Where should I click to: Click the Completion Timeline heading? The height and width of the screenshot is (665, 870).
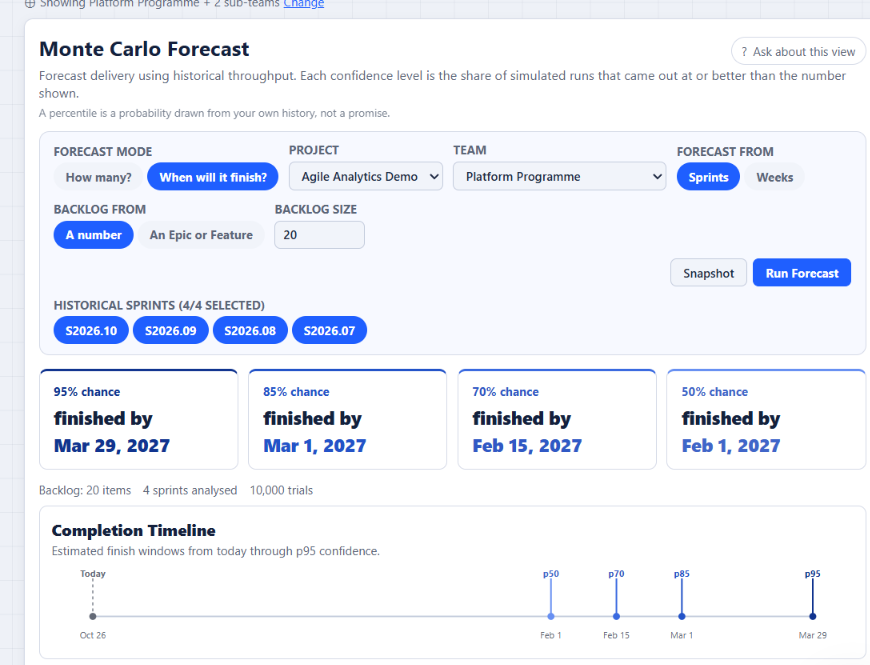point(133,531)
